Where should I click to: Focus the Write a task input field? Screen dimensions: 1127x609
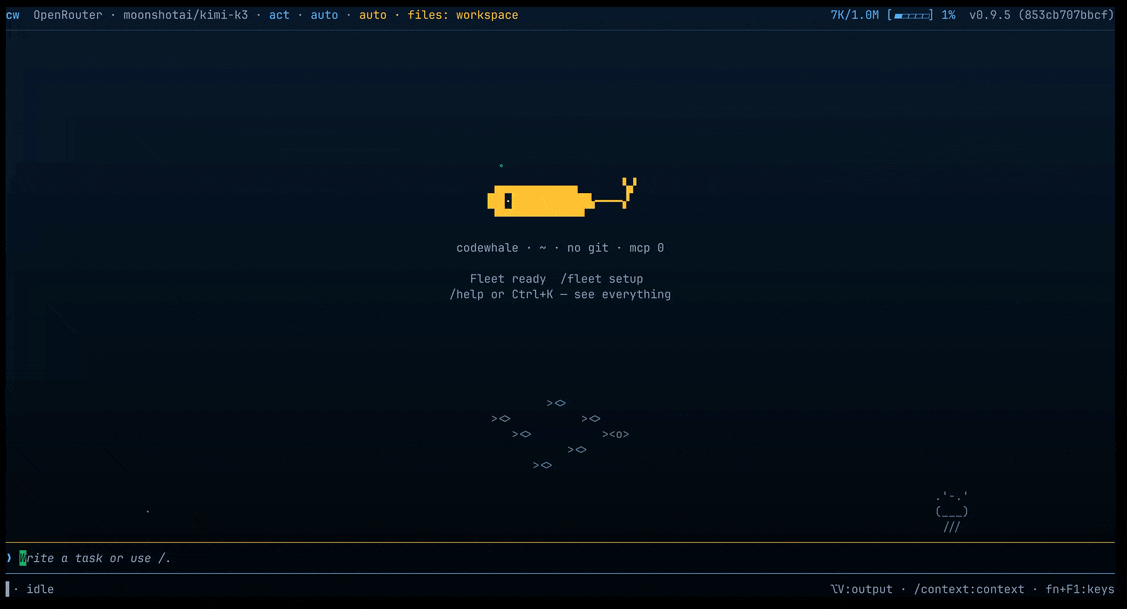click(x=560, y=558)
